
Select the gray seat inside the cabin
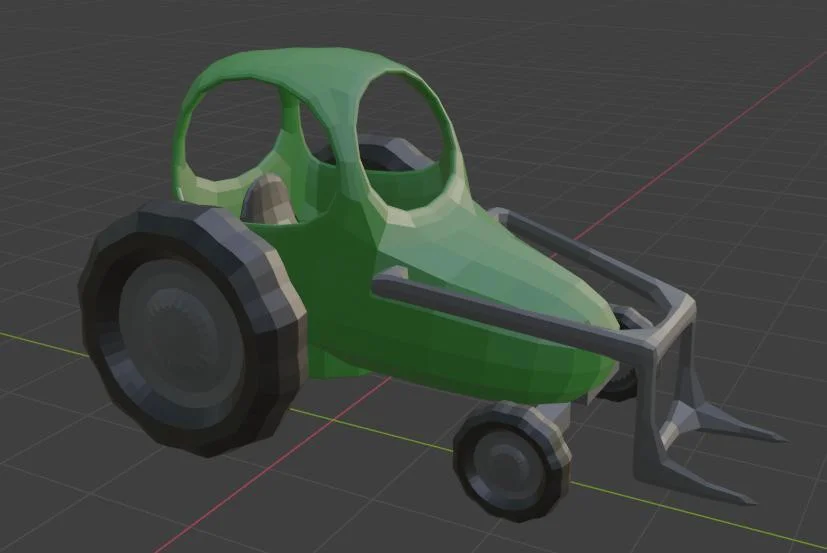point(270,200)
